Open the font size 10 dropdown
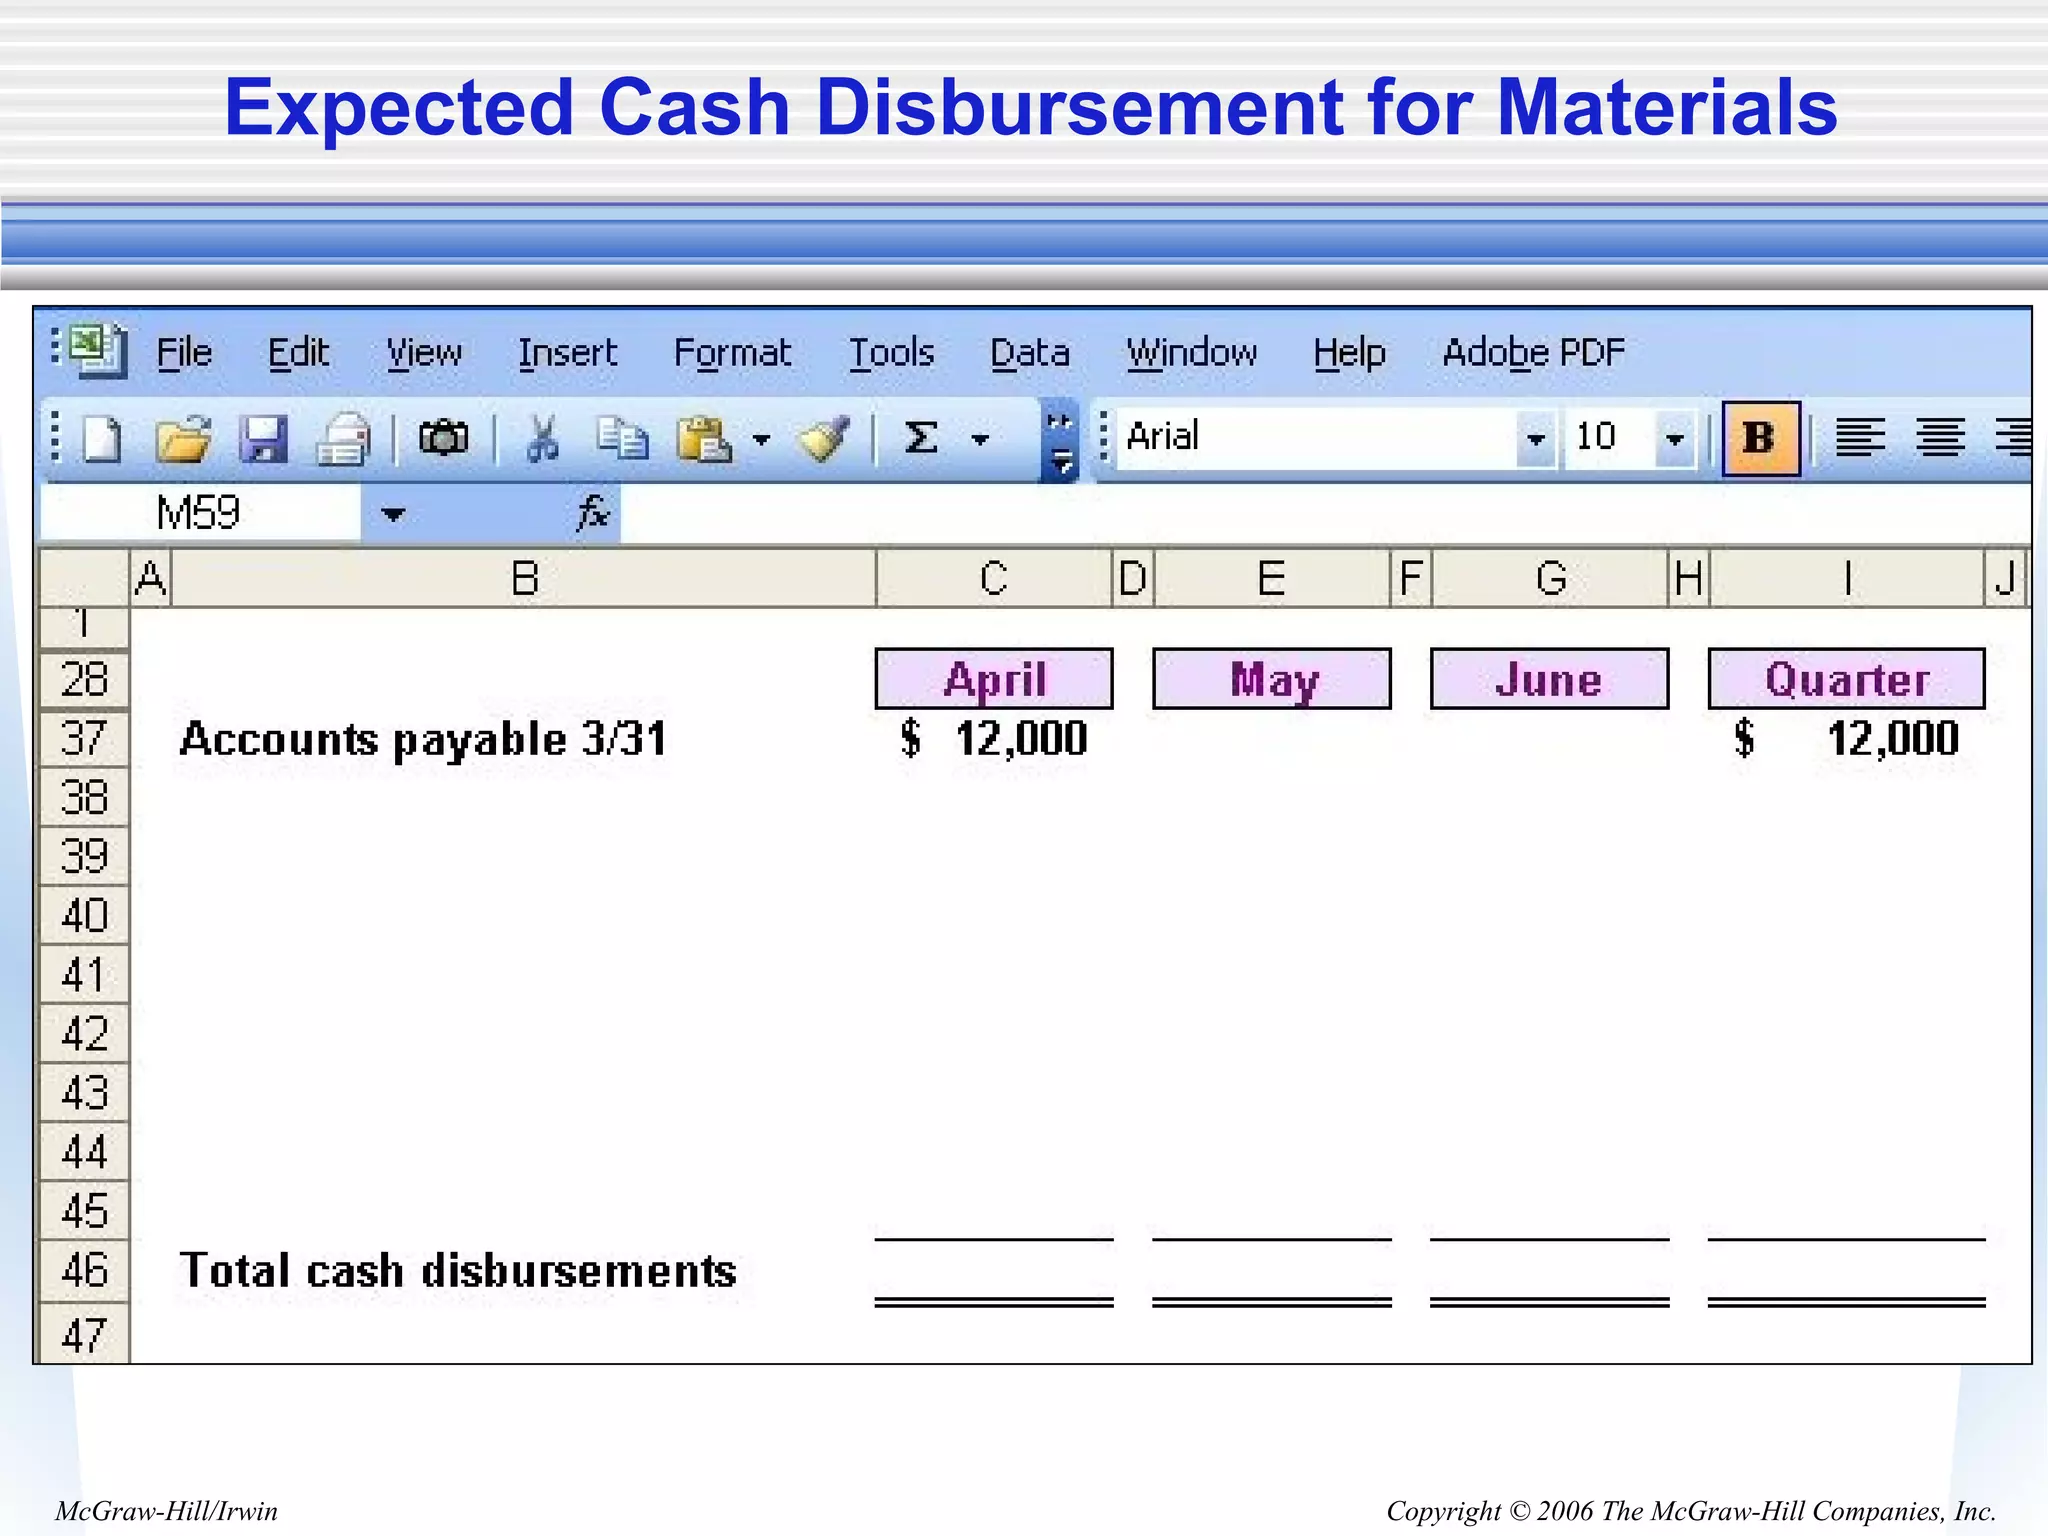Viewport: 2048px width, 1536px height. tap(1675, 439)
